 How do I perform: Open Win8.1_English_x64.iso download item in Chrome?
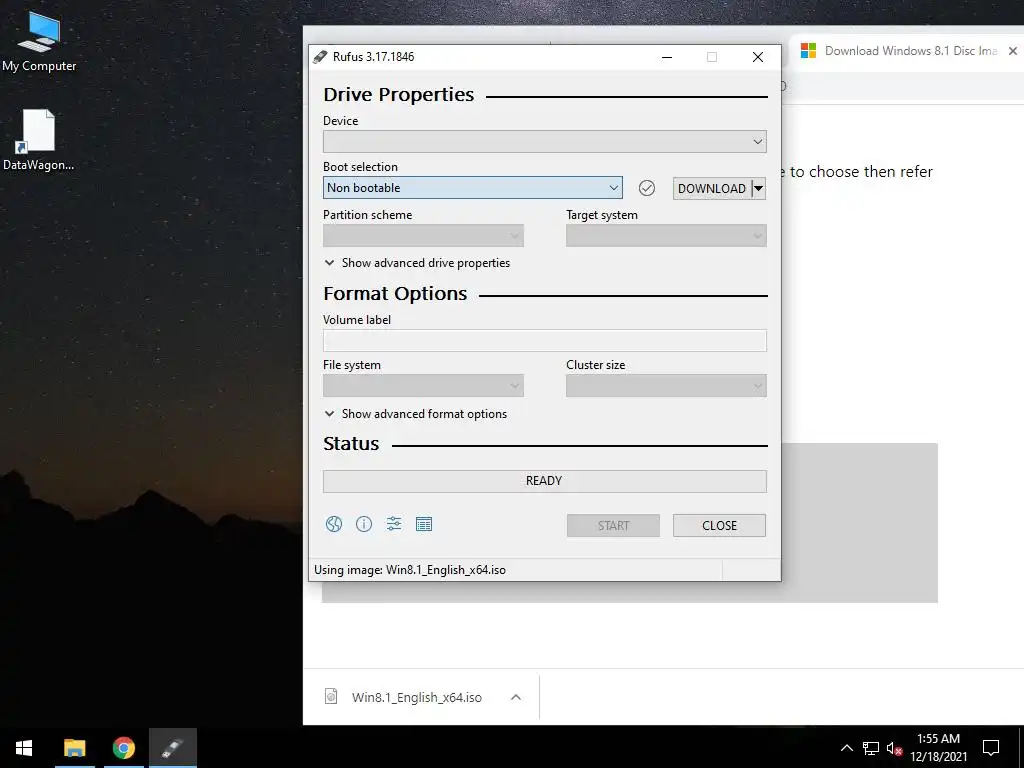pos(417,697)
